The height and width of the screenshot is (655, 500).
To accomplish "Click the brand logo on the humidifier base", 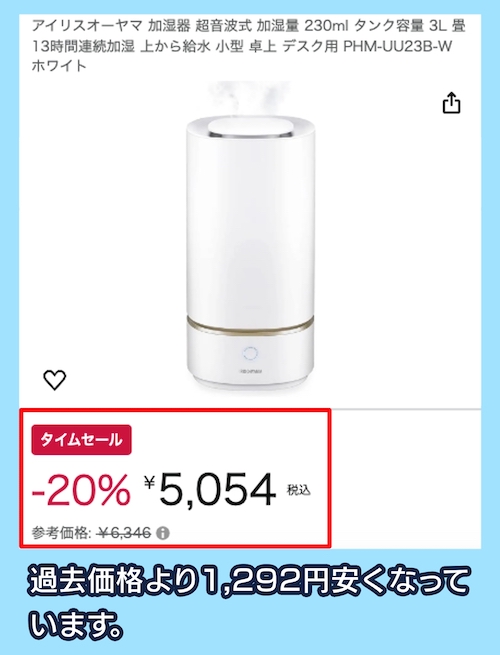I will tap(250, 371).
